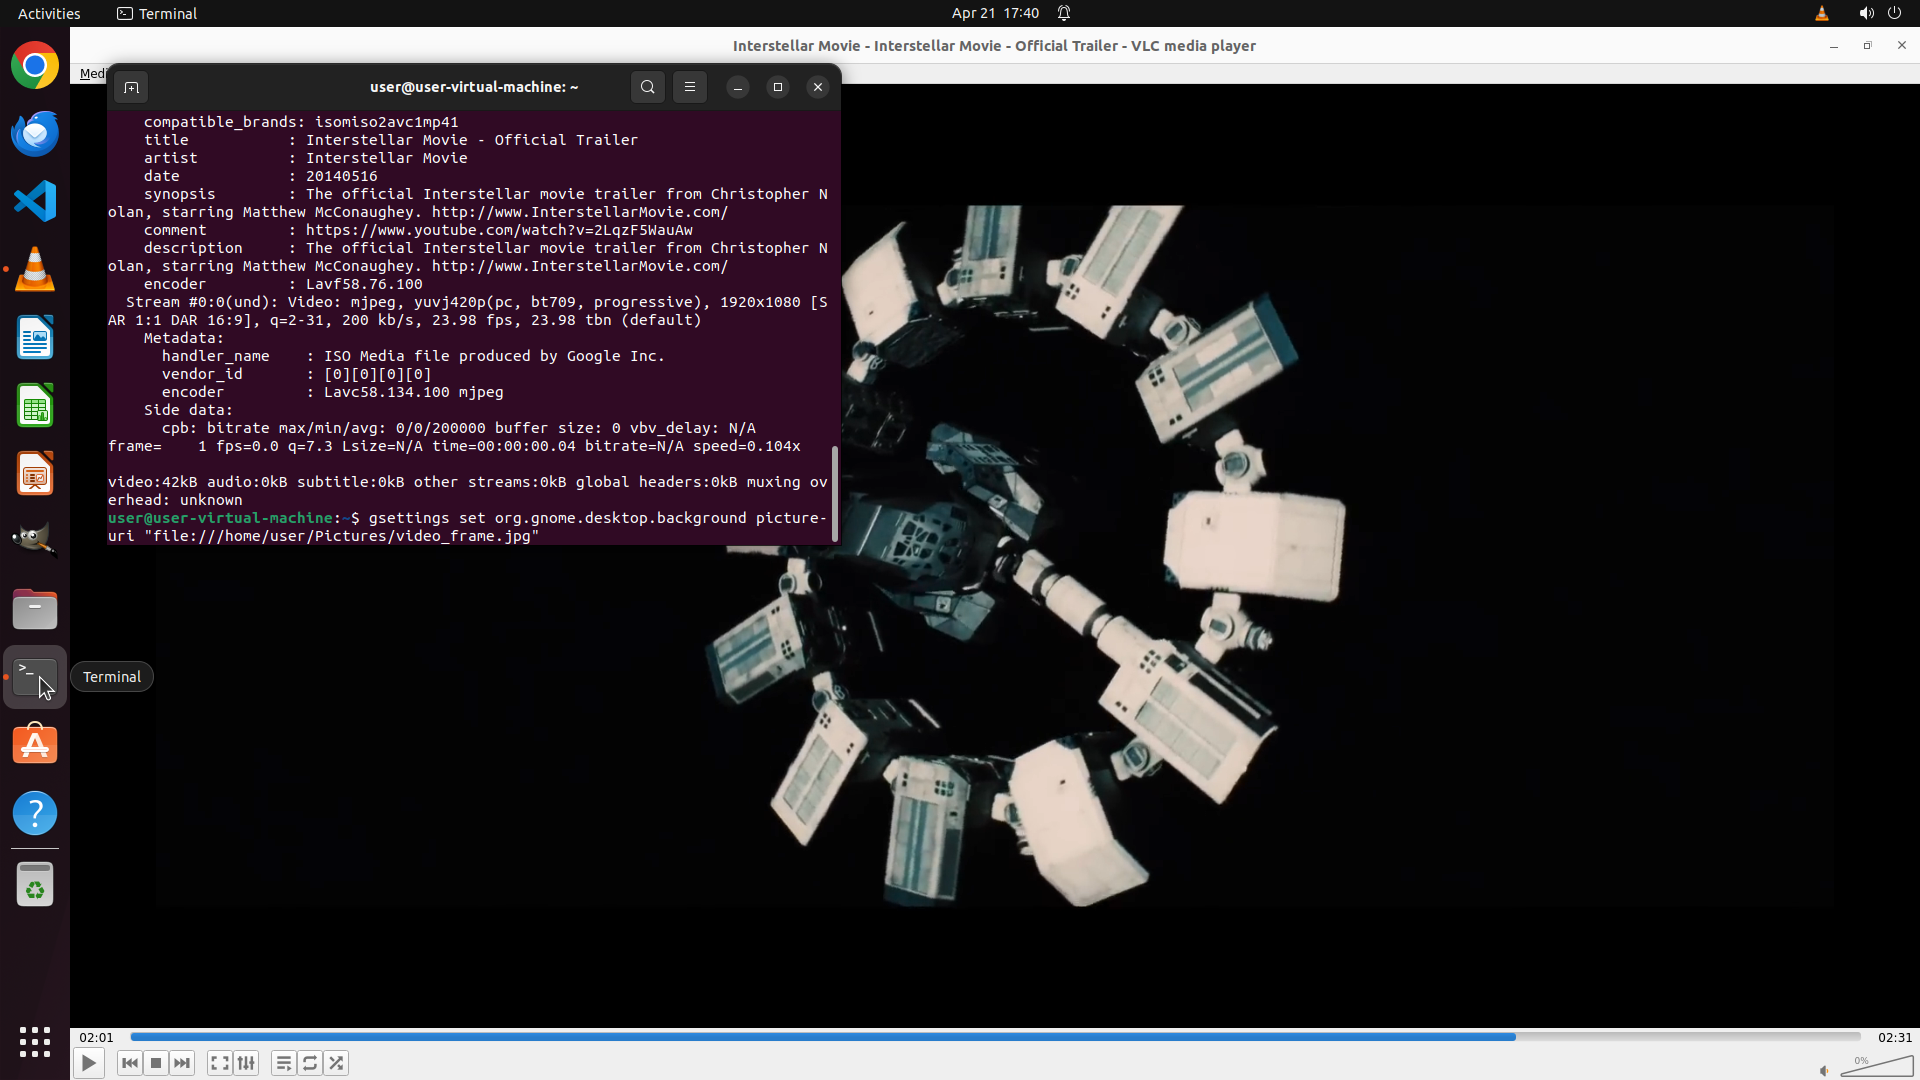Mute audio via VLC speaker icon
The width and height of the screenshot is (1920, 1080).
coord(1824,1070)
